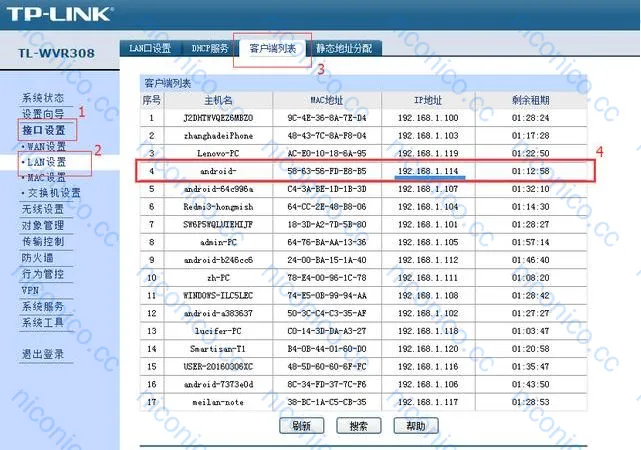Click the 帮助 help button
Screen dimensions: 641x450
click(x=416, y=426)
